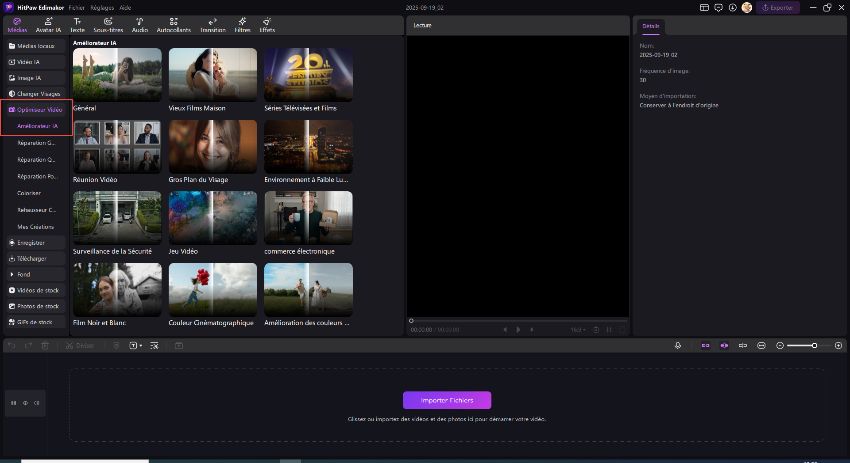Choose the Gros Plan du Visage thumbnail
Viewport: 850px width, 463px height.
(x=213, y=146)
